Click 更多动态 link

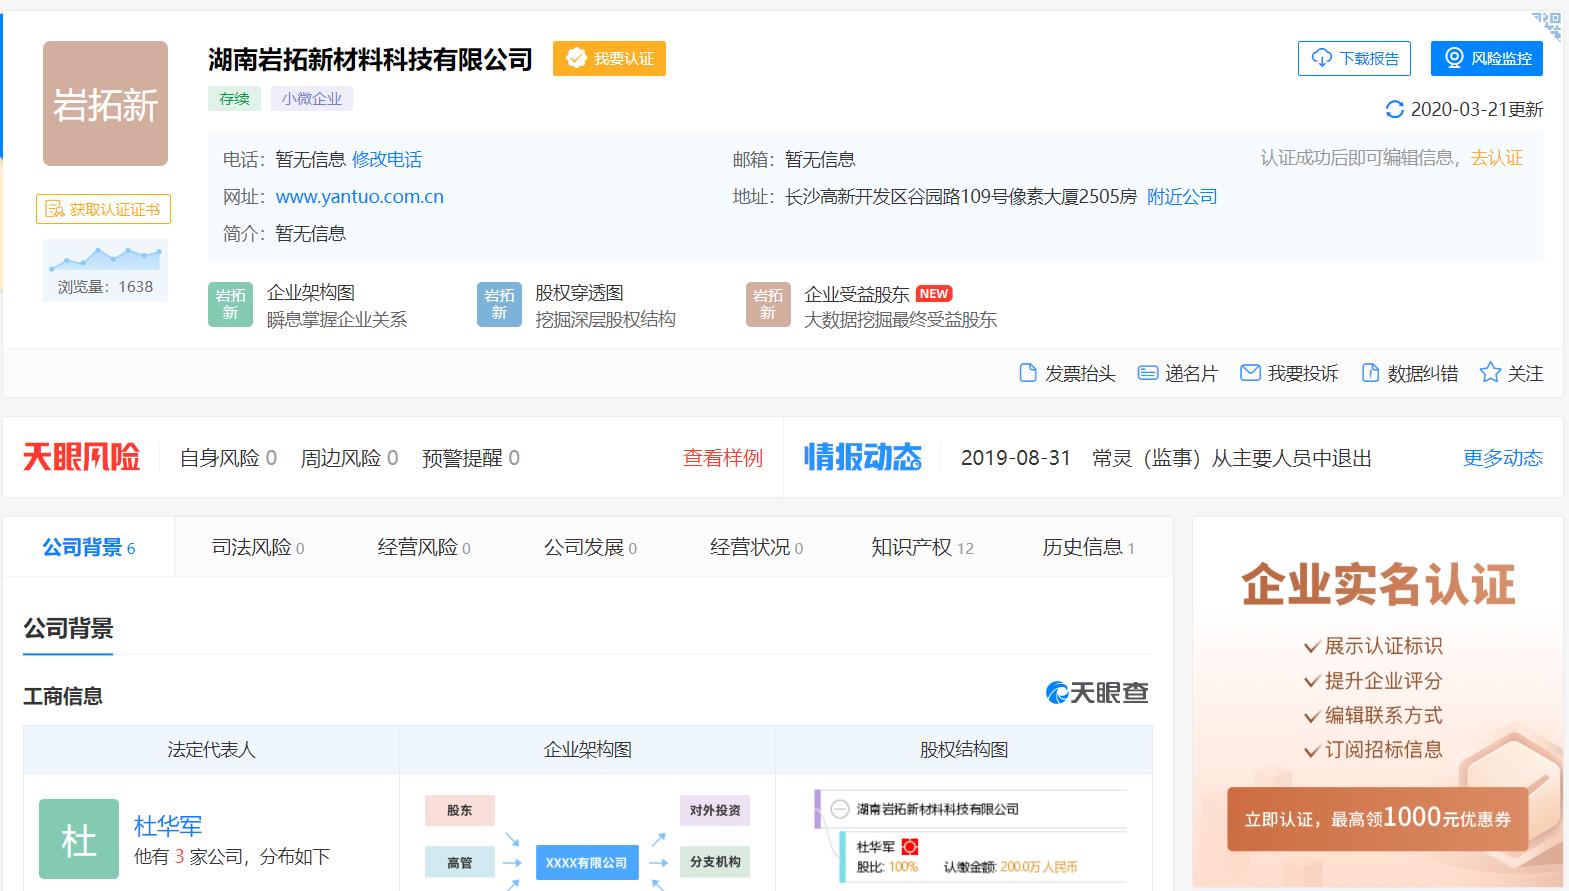tap(1503, 458)
